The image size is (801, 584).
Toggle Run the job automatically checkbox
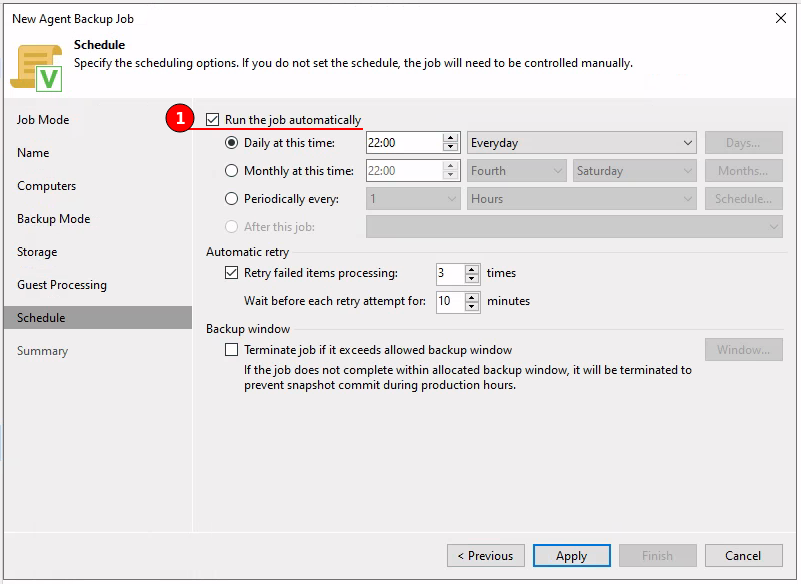click(213, 120)
